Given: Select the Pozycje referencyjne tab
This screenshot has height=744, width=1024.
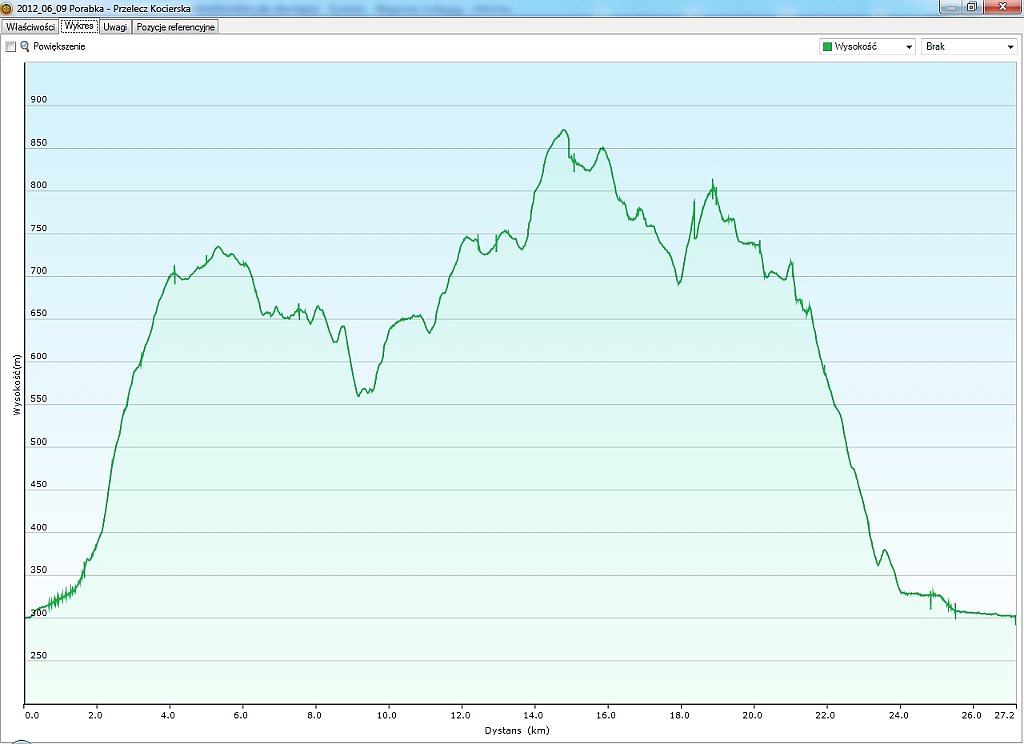Looking at the screenshot, I should tap(176, 27).
